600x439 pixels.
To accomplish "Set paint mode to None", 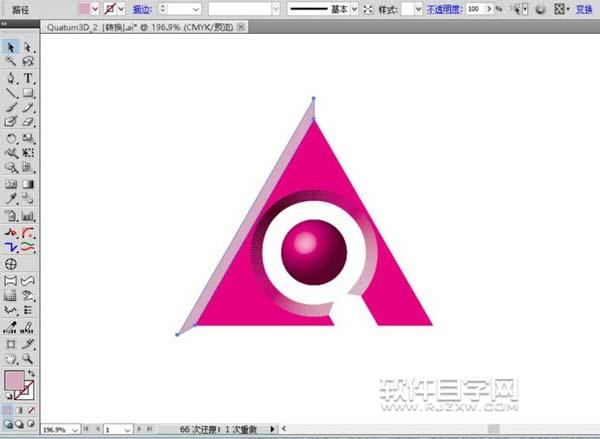I will pos(31,411).
